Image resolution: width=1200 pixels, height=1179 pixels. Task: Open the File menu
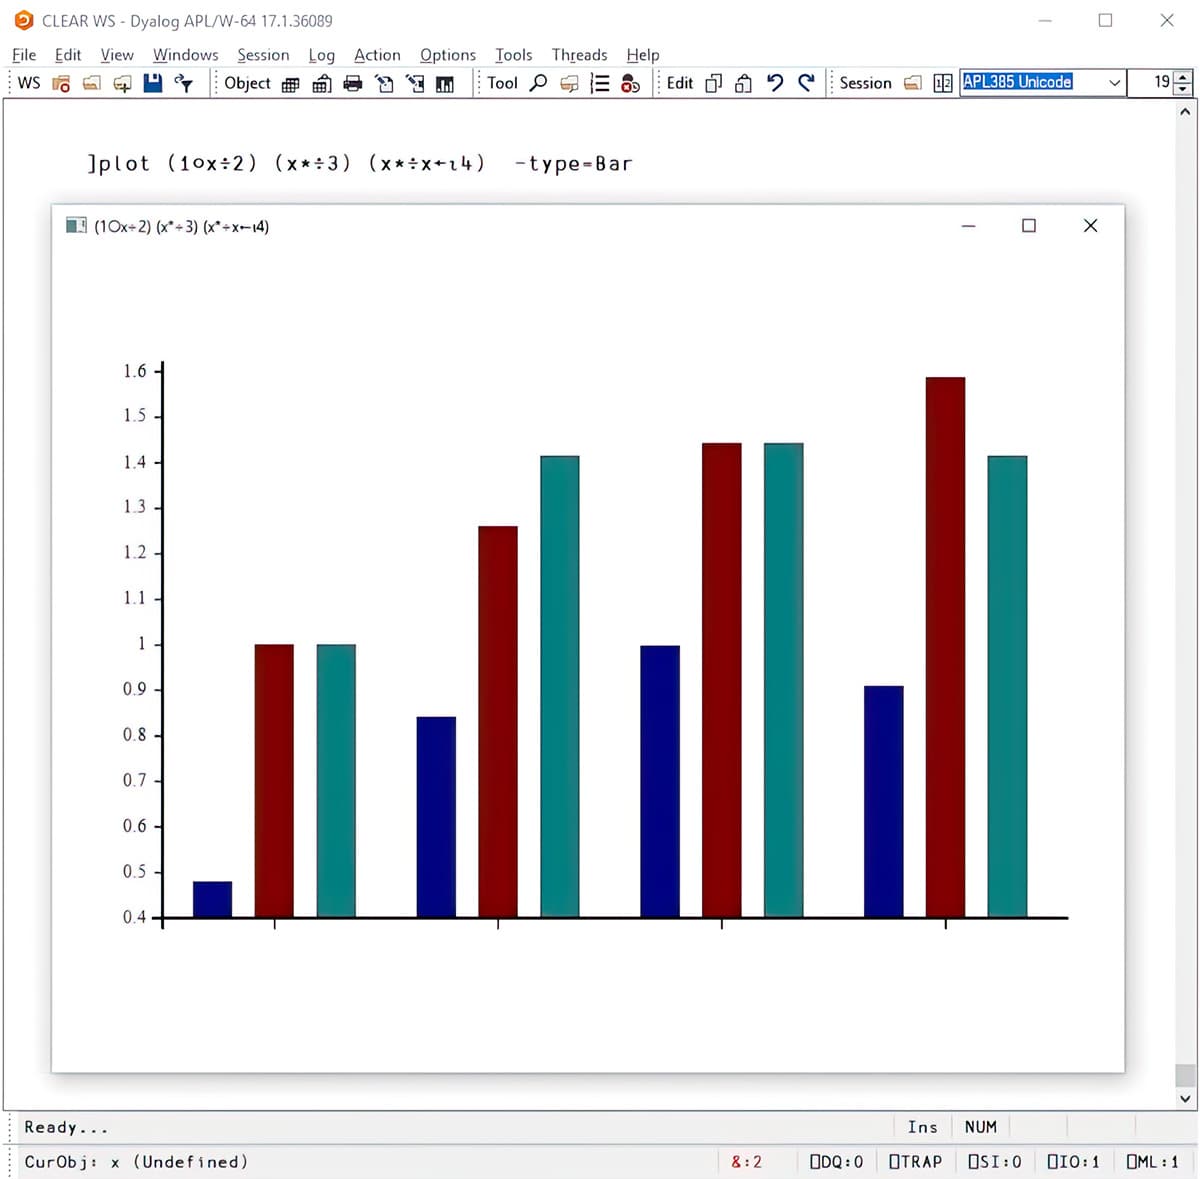point(24,55)
